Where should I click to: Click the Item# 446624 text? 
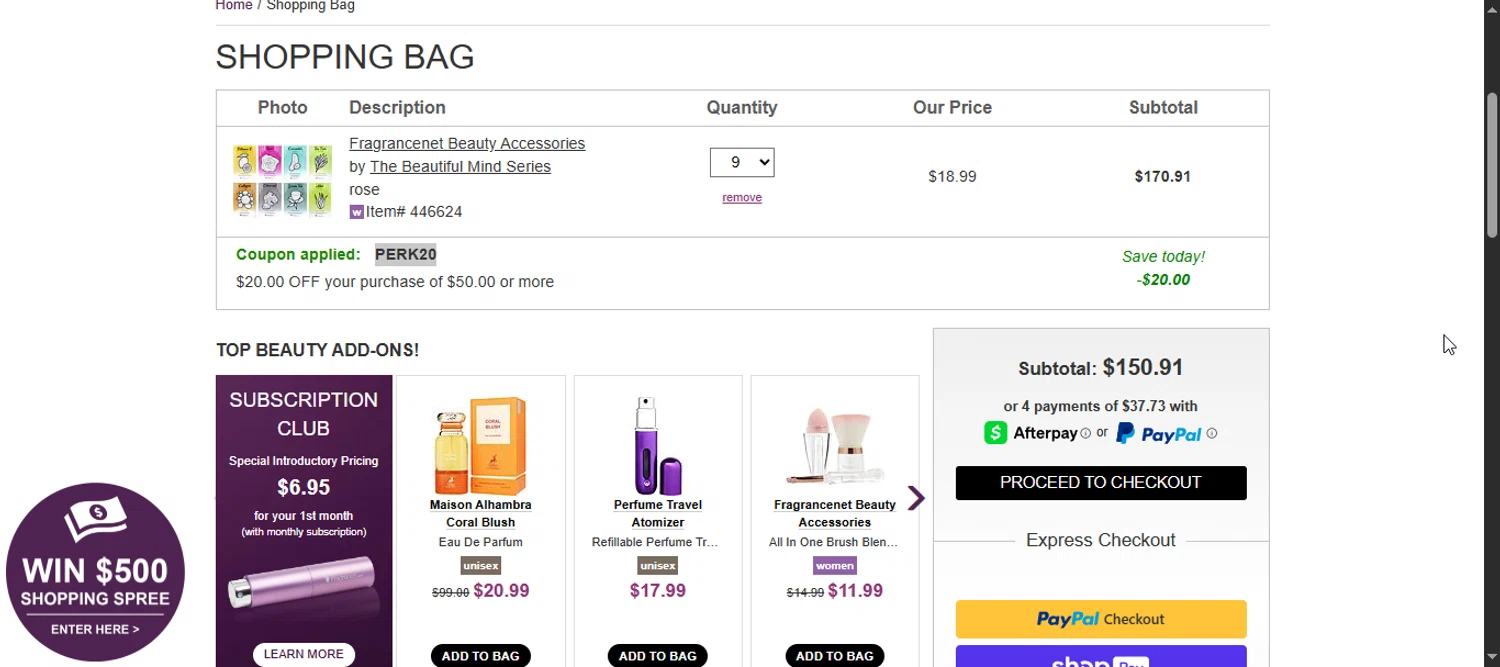click(x=414, y=212)
